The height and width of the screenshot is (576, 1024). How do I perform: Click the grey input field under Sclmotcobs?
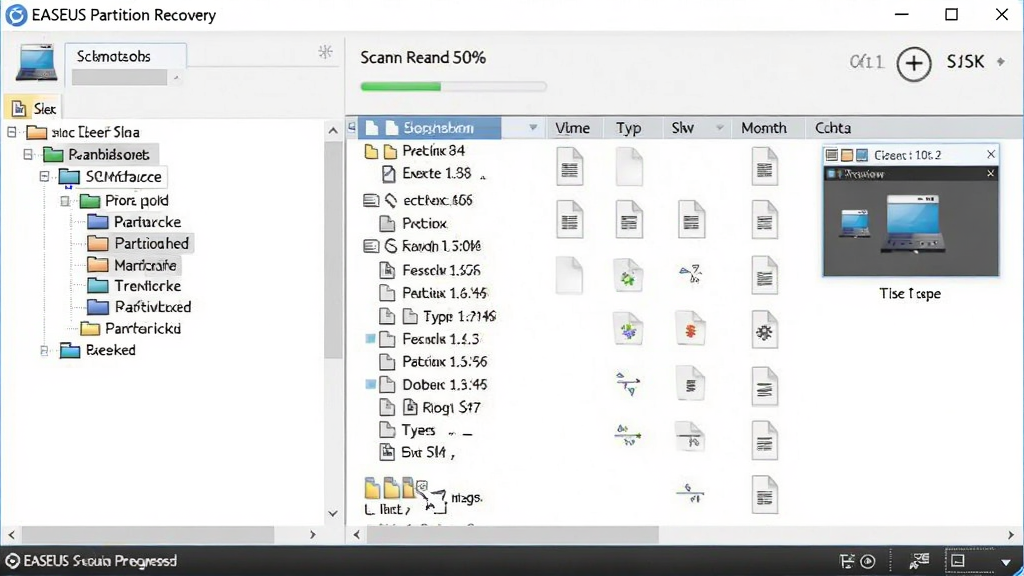(120, 78)
